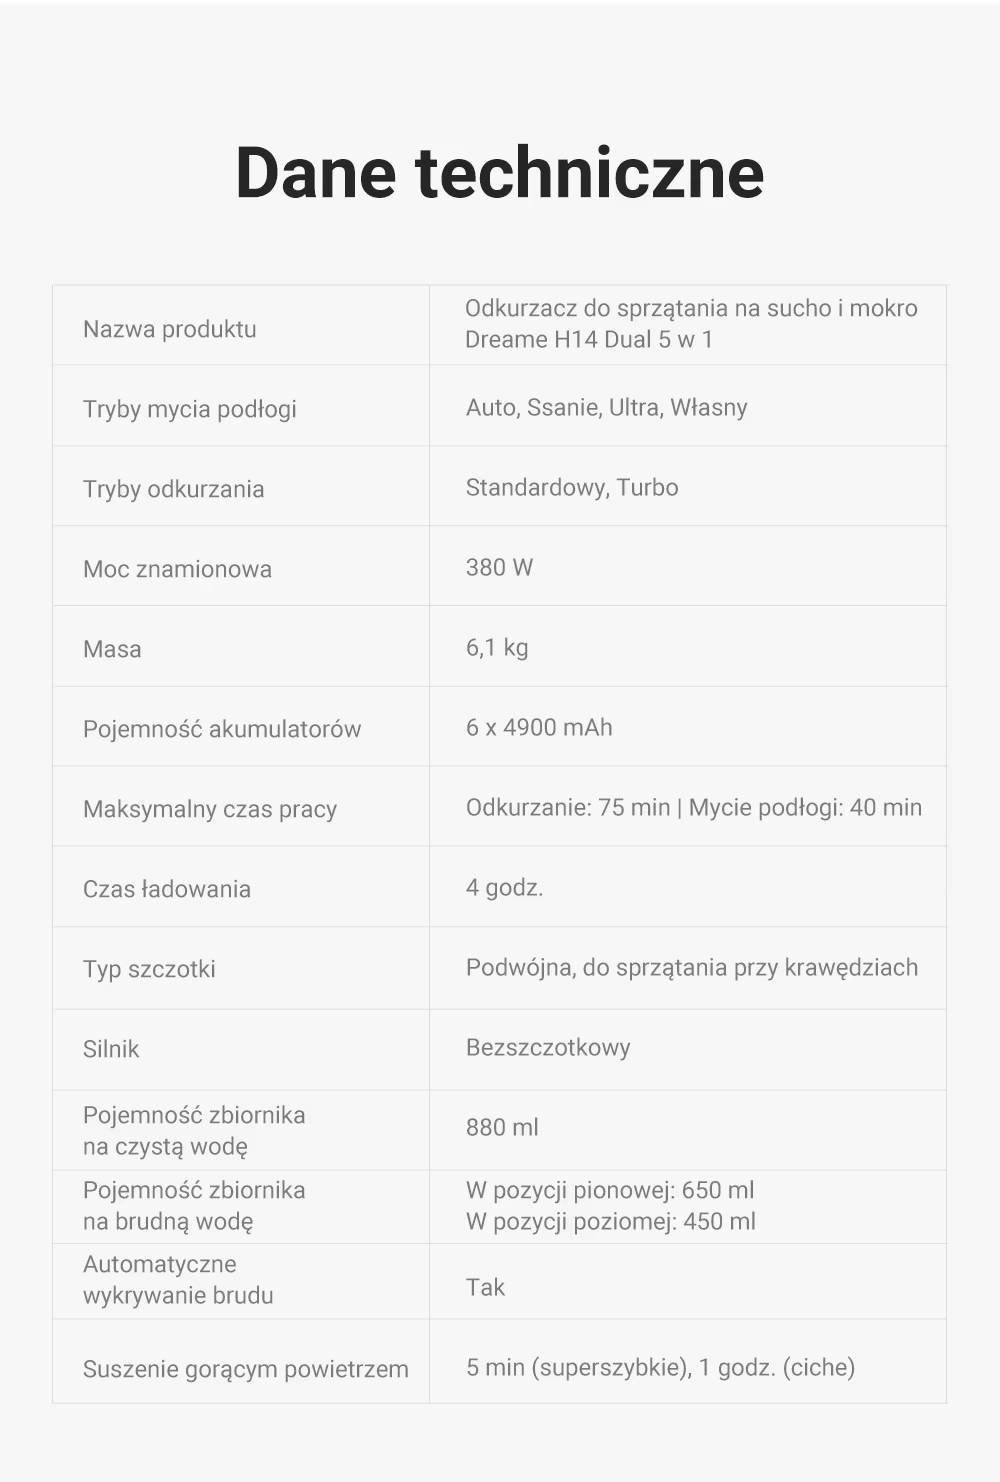Click the "6,1 kg" mass value
Viewport: 1000px width, 1482px height.
496,647
